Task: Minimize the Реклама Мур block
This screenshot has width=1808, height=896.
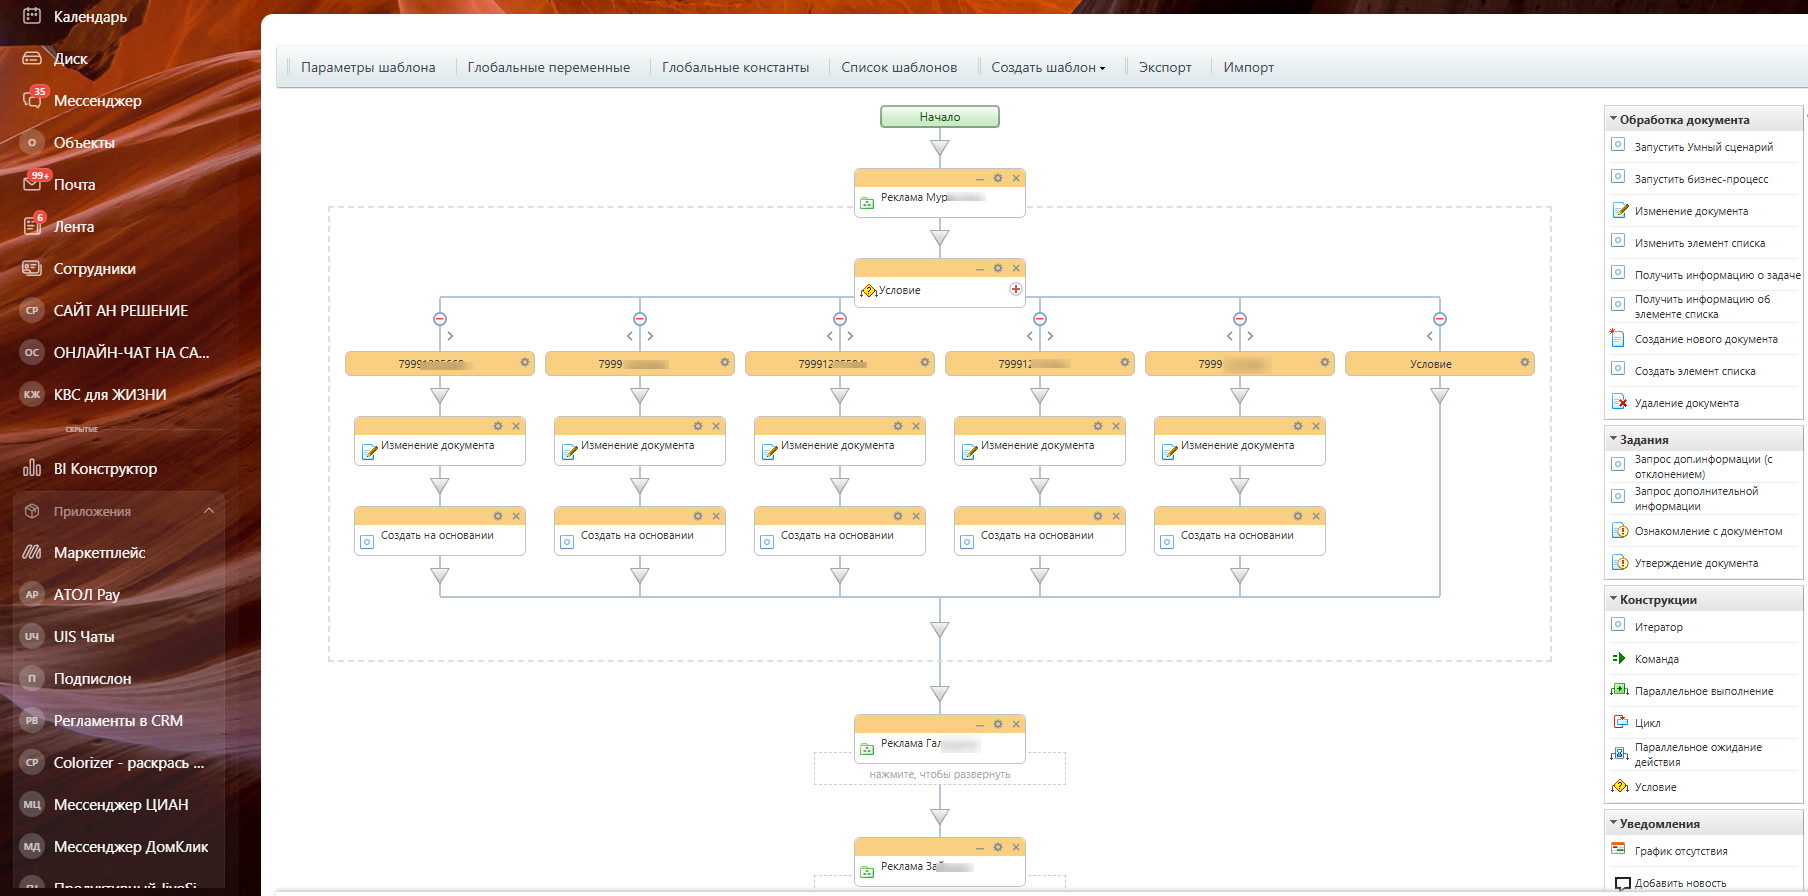Action: [980, 179]
